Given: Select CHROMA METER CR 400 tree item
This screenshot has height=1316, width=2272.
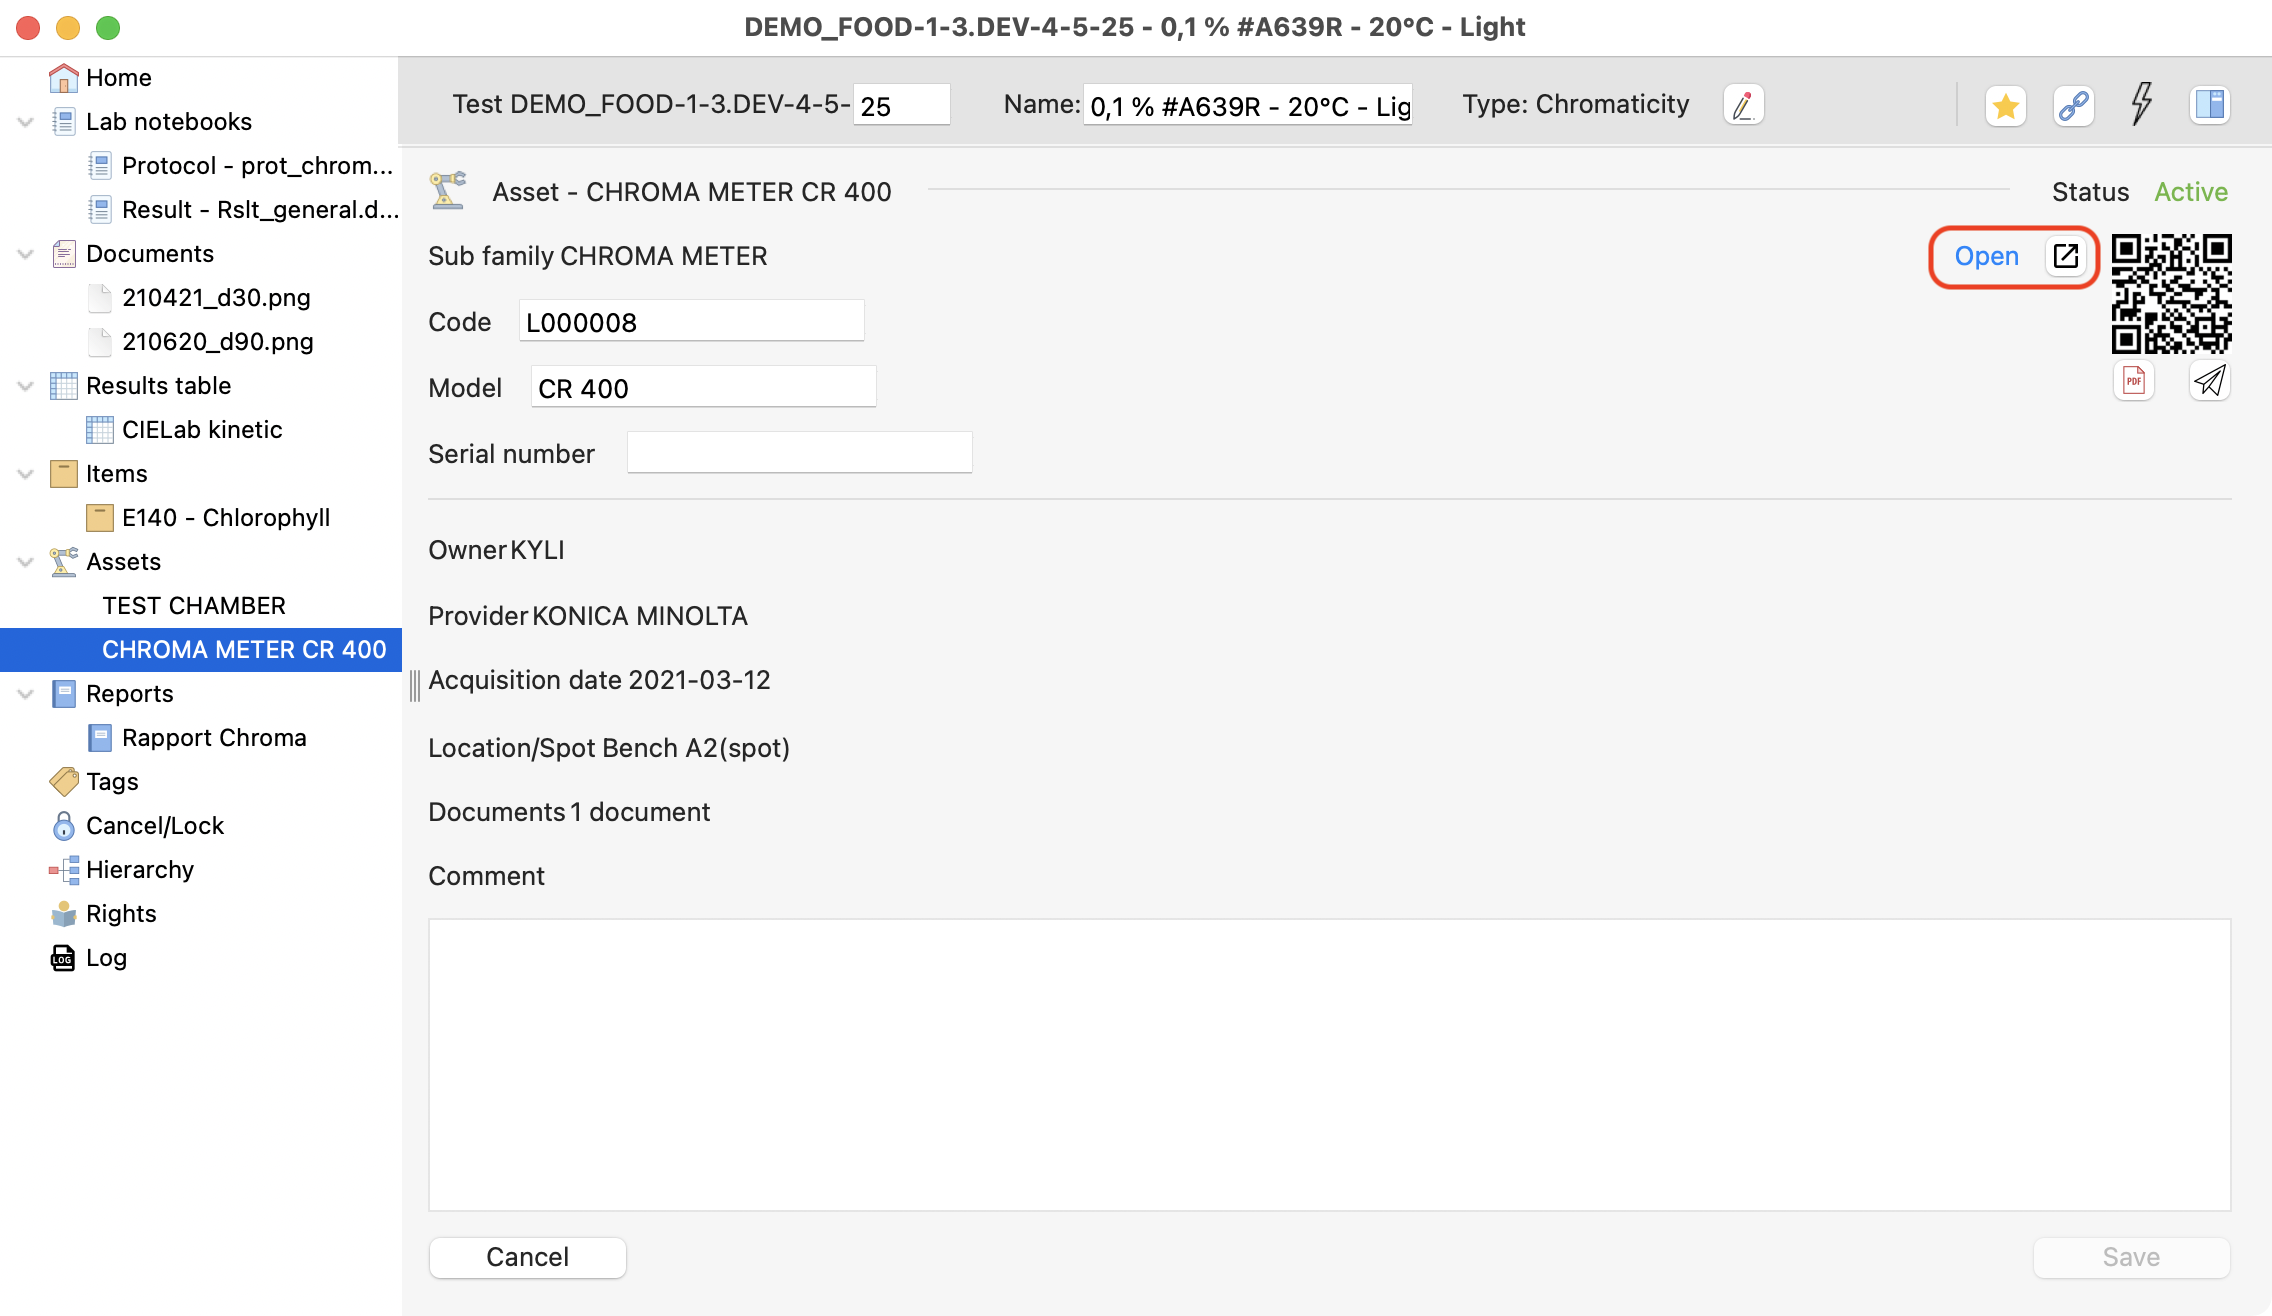Looking at the screenshot, I should click(x=201, y=650).
